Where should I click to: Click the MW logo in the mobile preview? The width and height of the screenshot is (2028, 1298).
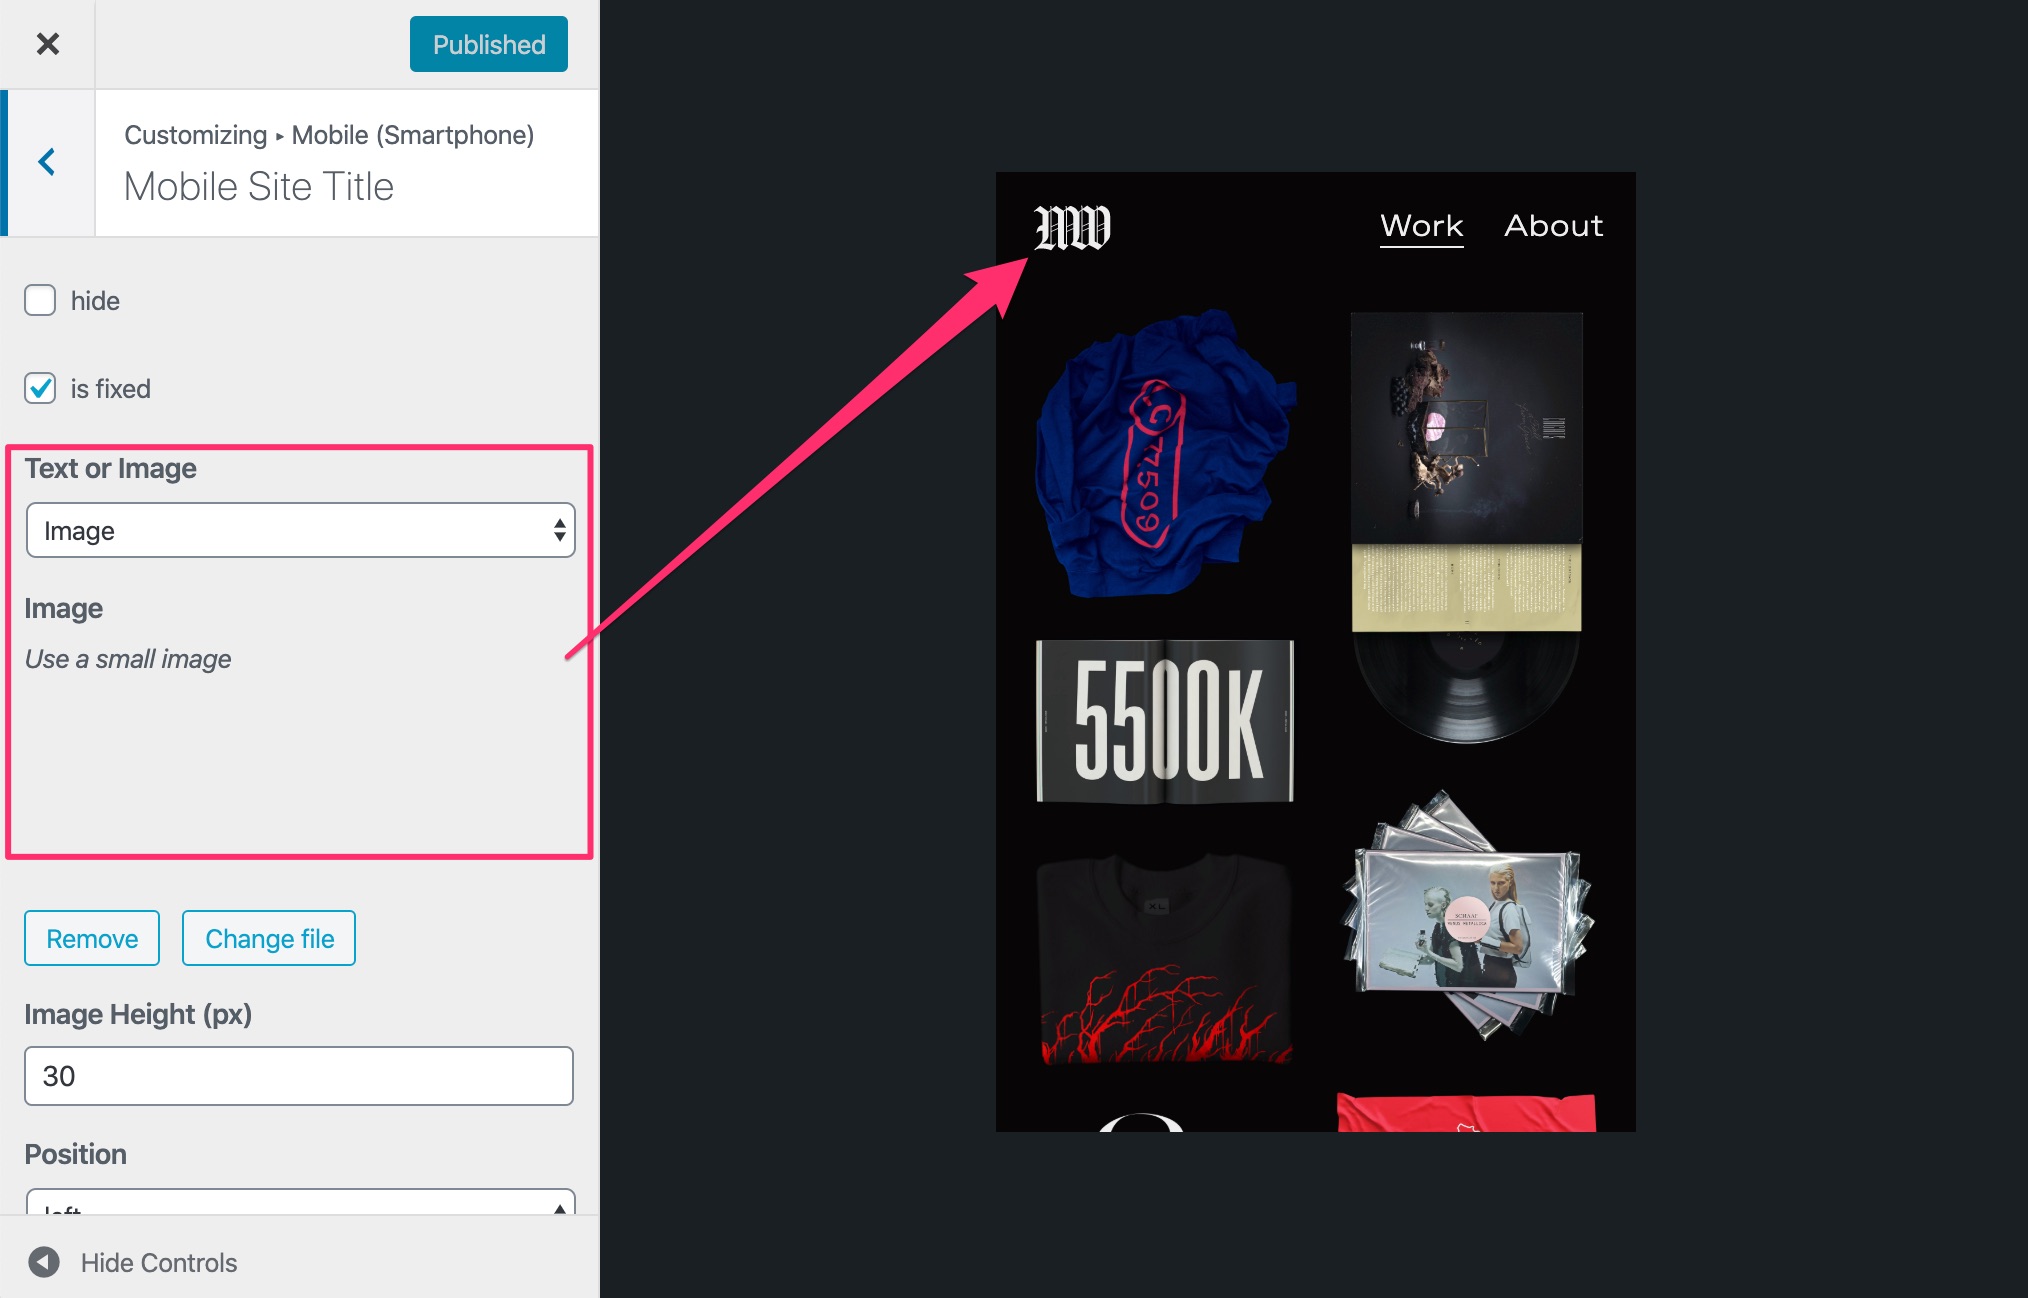pos(1072,227)
